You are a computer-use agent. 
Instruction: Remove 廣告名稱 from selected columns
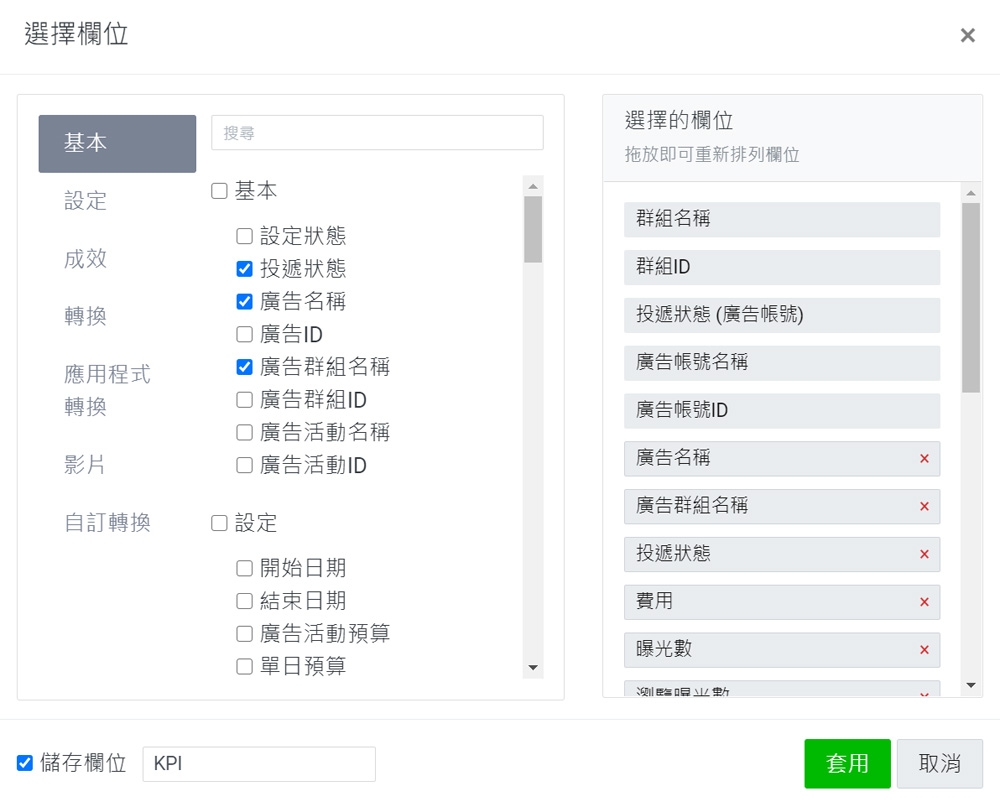pos(924,458)
